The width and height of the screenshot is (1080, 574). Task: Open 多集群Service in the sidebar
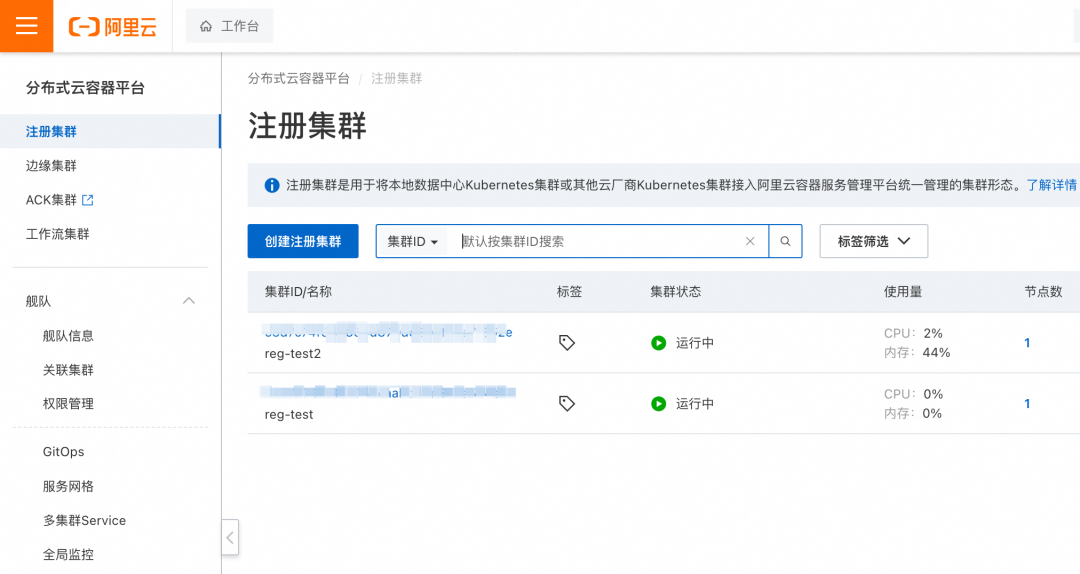pyautogui.click(x=84, y=520)
